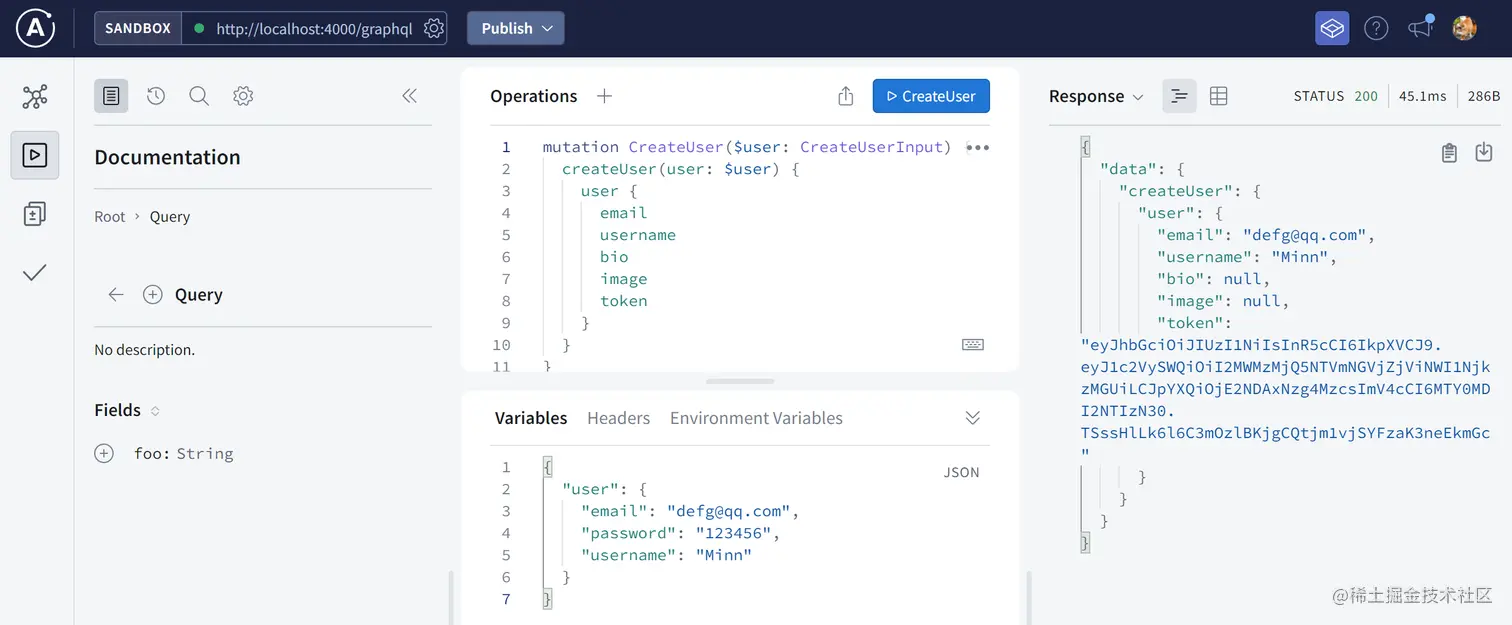Run the CreateUser operation
Screen dimensions: 1512x625
(931, 96)
